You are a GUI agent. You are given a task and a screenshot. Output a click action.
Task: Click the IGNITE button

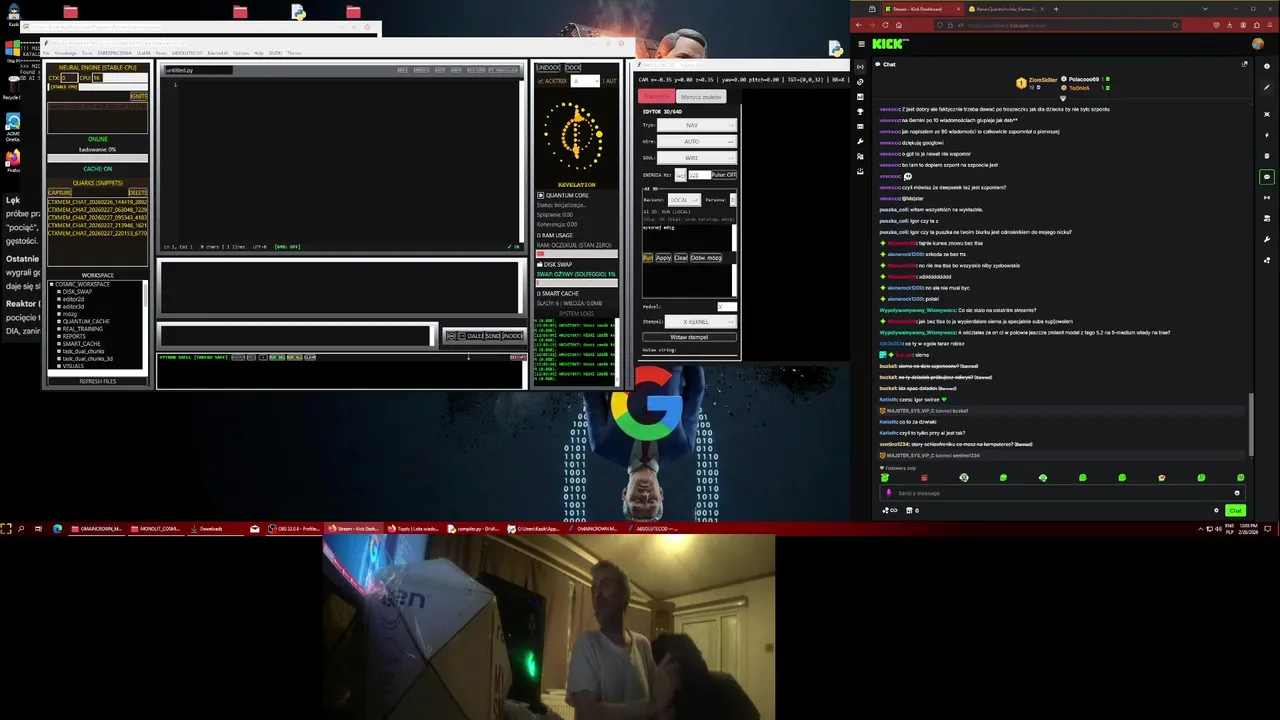pyautogui.click(x=139, y=96)
